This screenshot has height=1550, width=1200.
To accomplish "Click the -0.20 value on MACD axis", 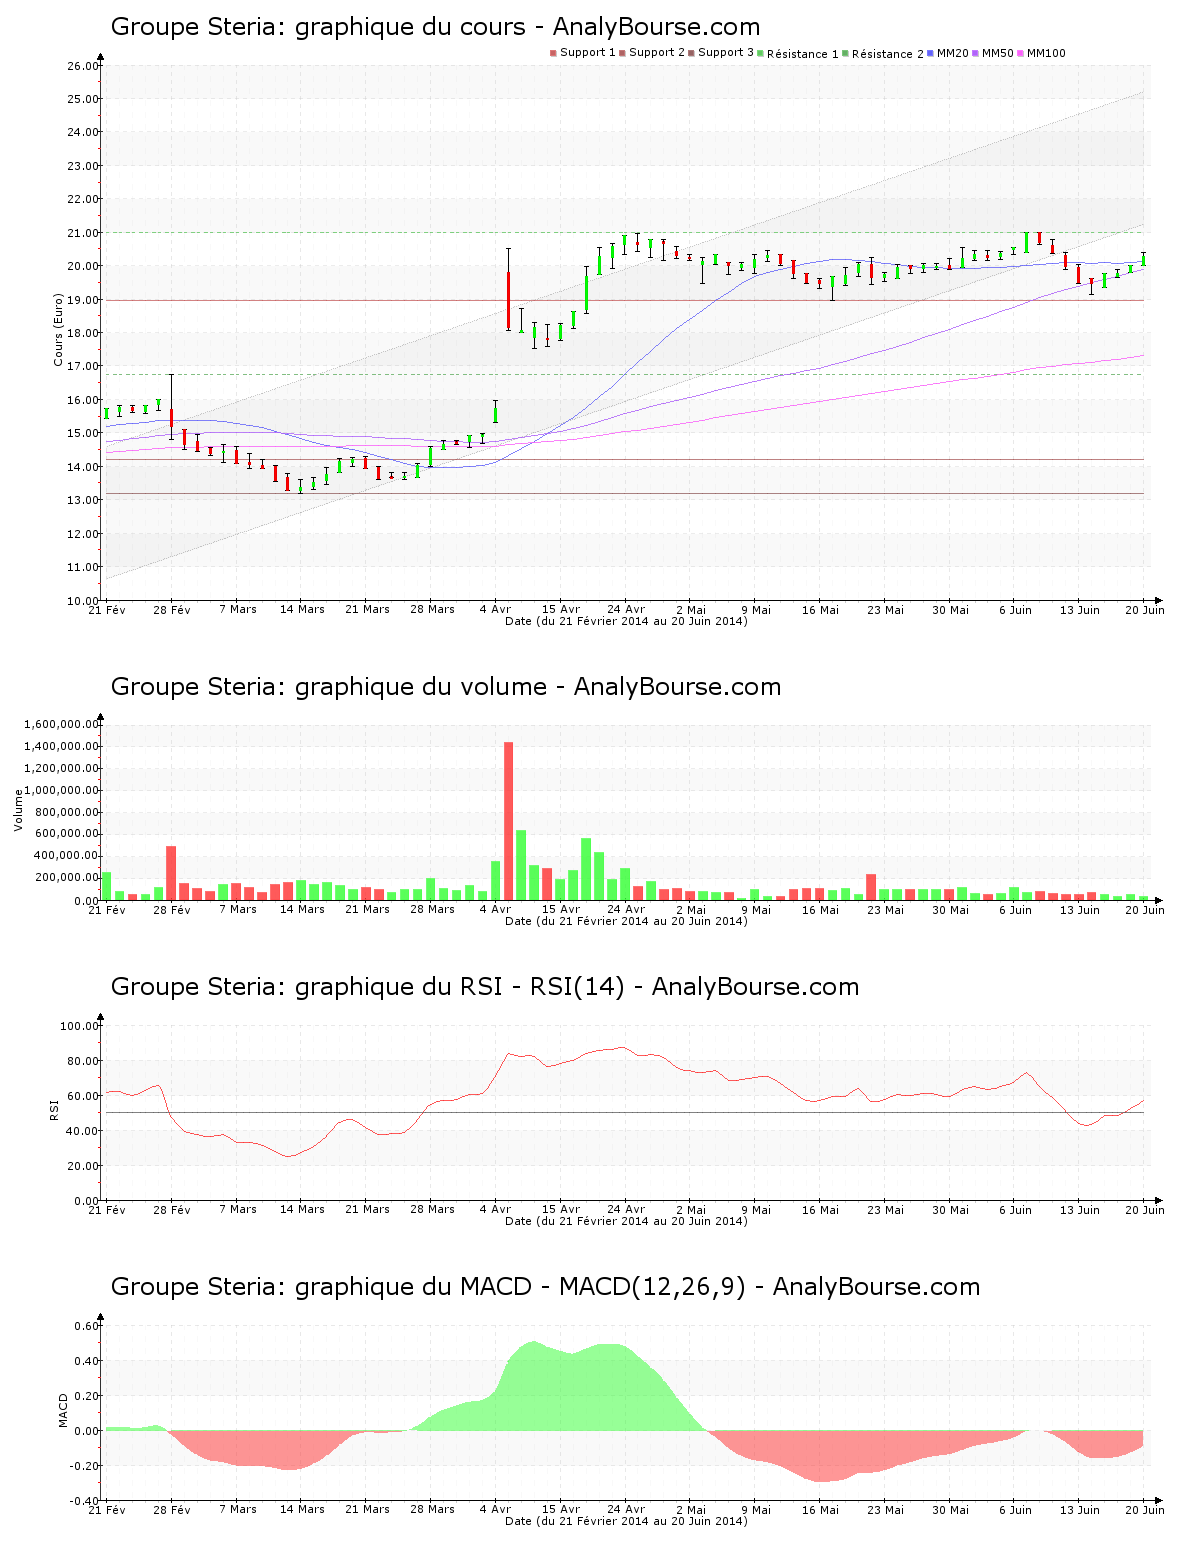I will point(84,1466).
